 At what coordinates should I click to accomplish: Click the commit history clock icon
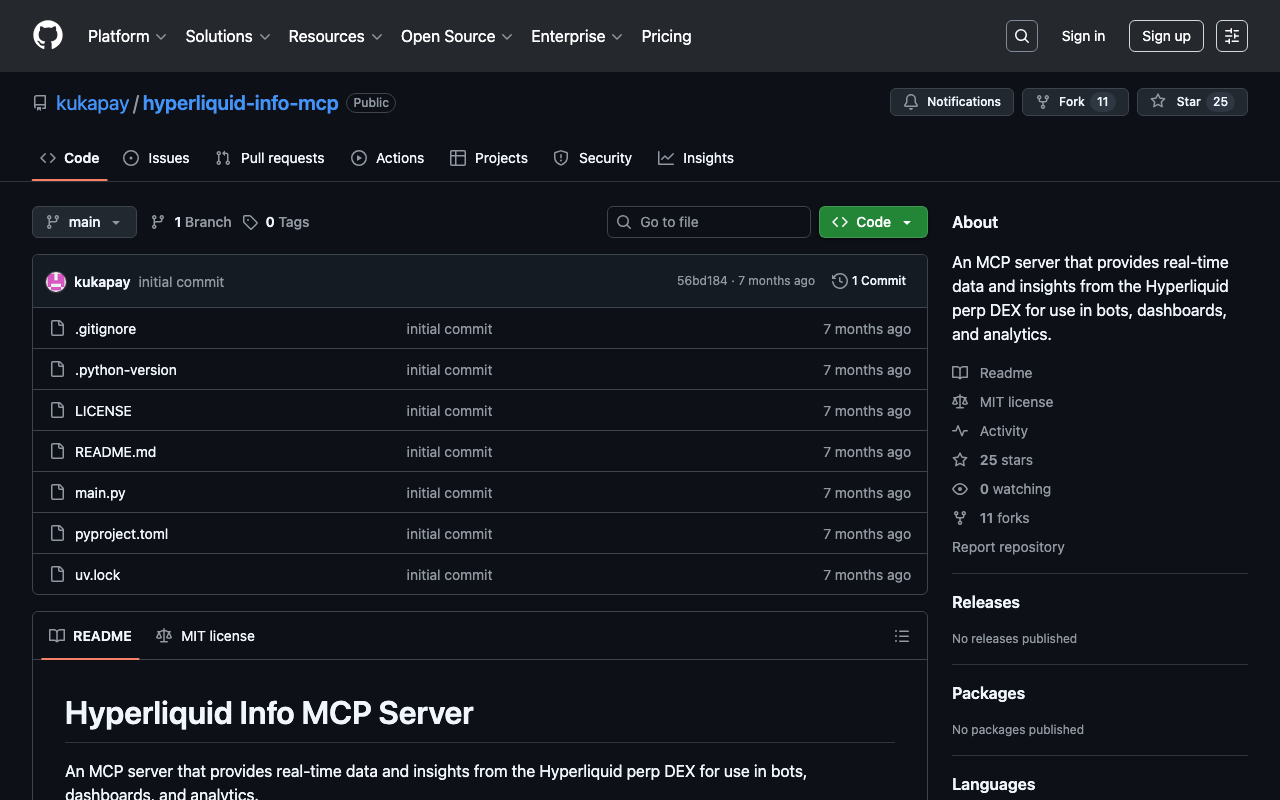(x=840, y=281)
